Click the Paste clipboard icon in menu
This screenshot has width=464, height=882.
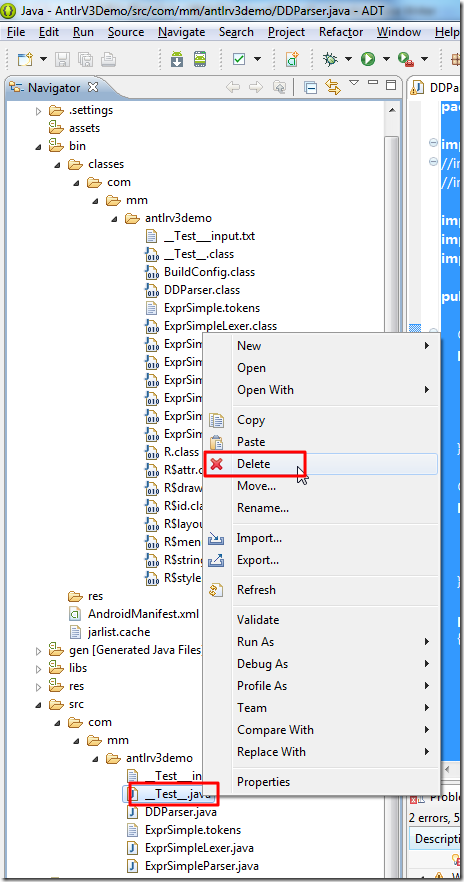pyautogui.click(x=217, y=442)
